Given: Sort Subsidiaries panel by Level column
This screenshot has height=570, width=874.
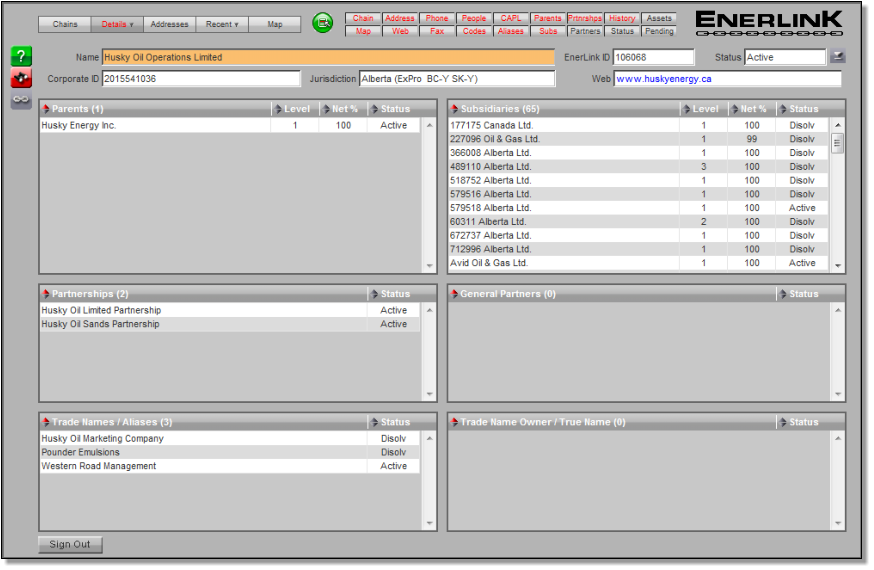Looking at the screenshot, I should point(703,109).
